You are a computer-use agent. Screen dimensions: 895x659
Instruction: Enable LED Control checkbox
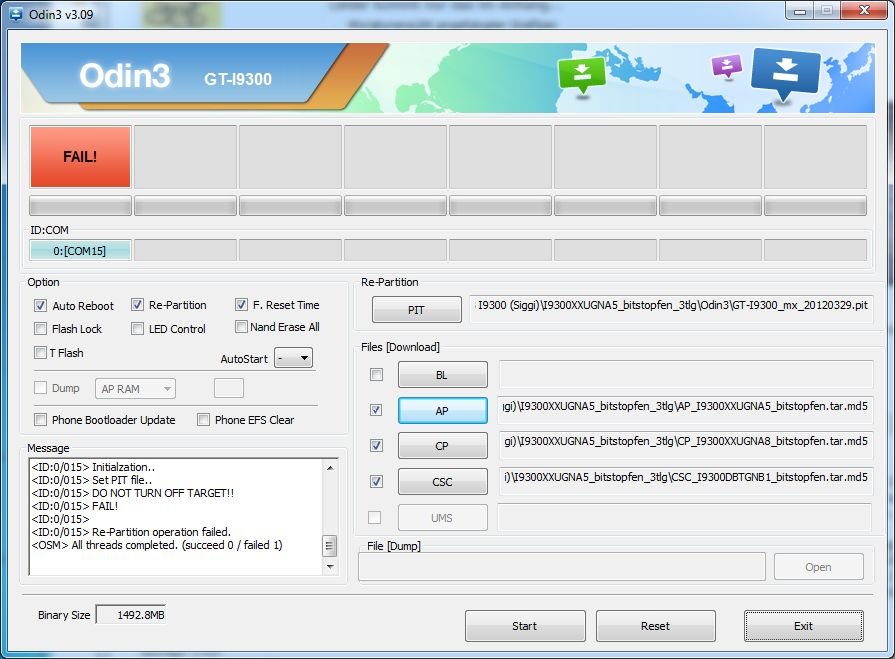pos(137,329)
